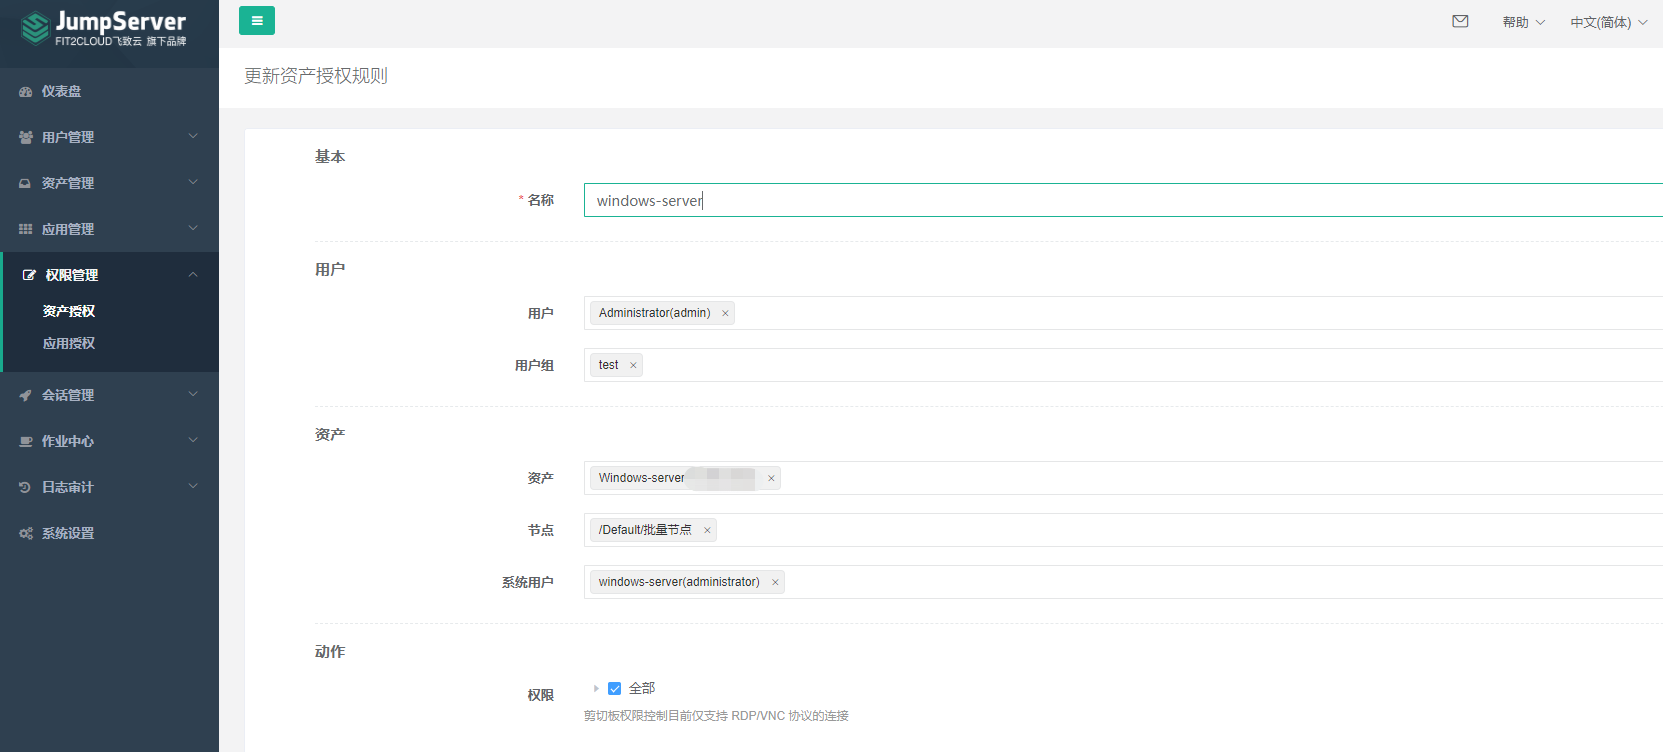Click the grid icon next to 应用管理
Screen dimensions: 1663x752
[x=25, y=229]
